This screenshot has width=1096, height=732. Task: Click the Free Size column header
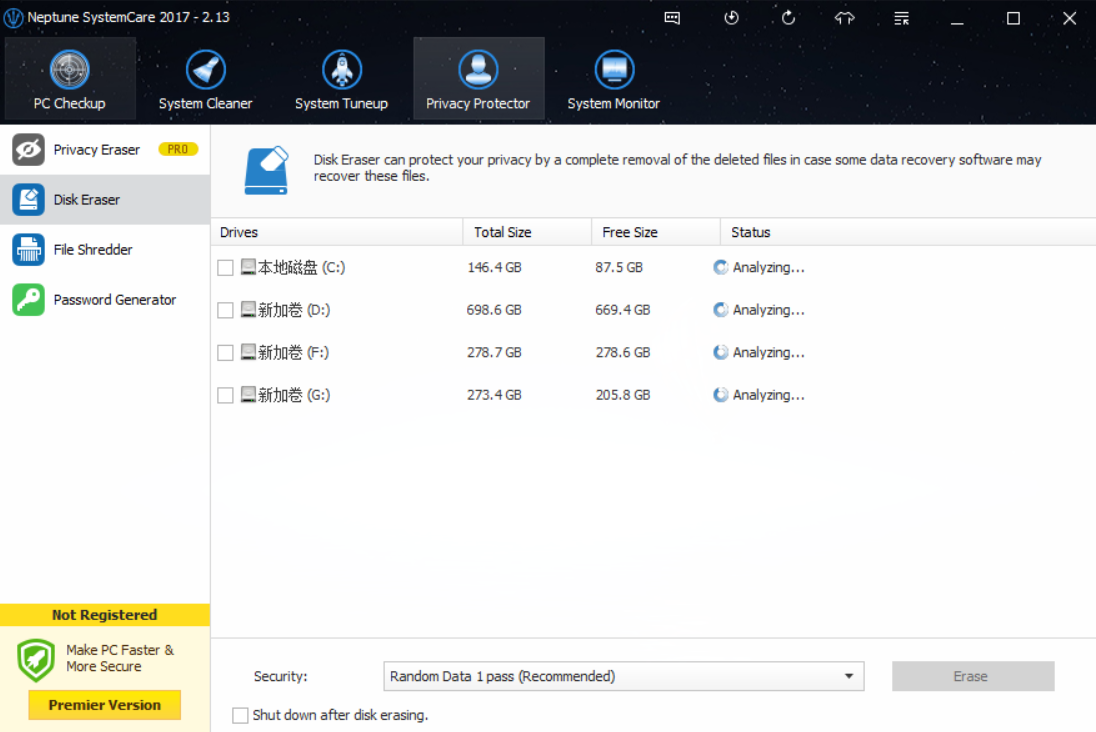click(656, 232)
